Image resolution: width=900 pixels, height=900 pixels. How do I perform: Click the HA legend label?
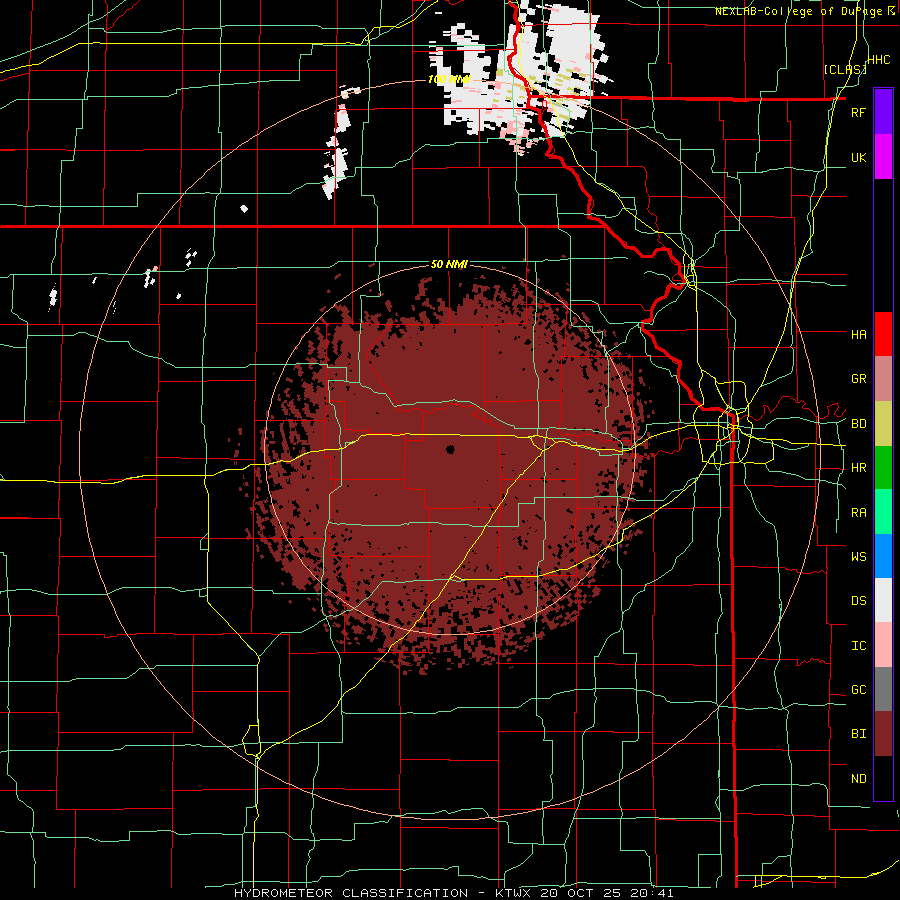click(x=858, y=334)
